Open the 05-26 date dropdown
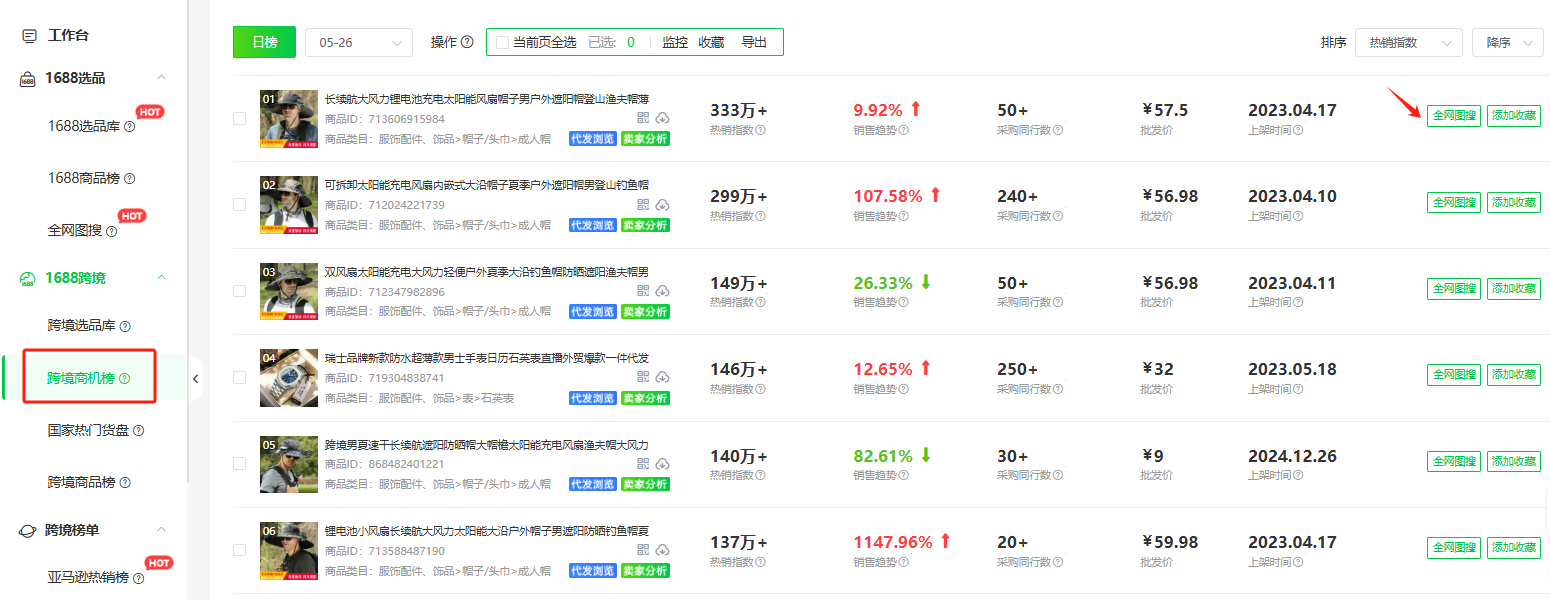Screen dimensions: 1550x600 click(358, 42)
